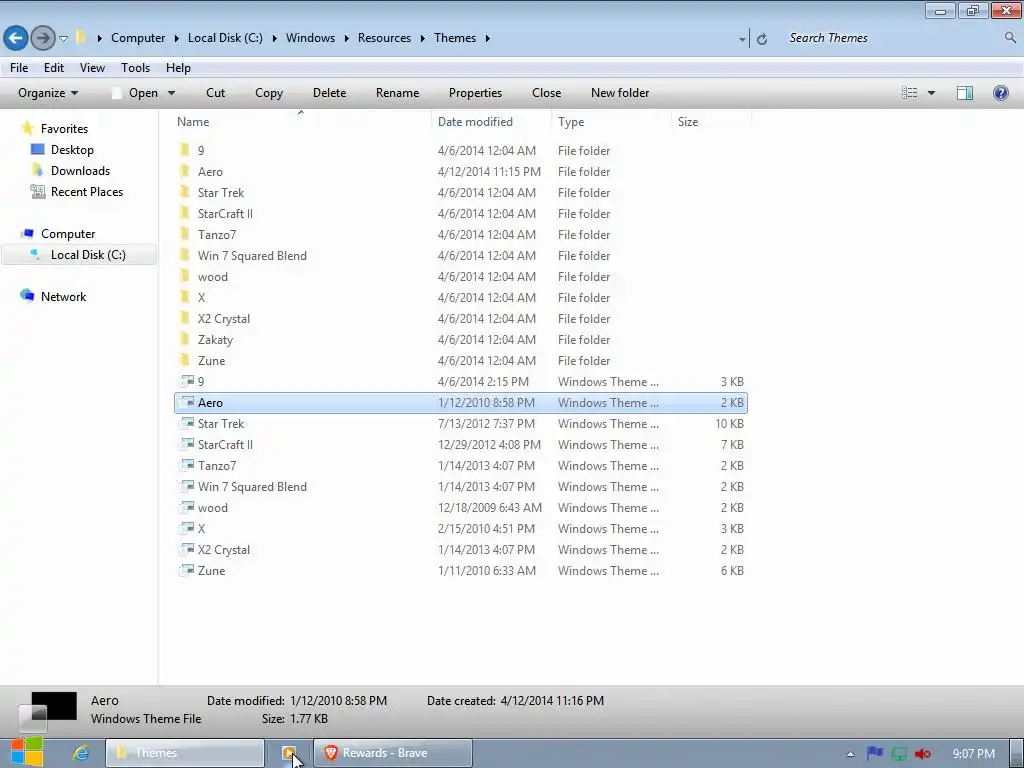
Task: Select Favorites in the navigation pane
Action: tap(64, 129)
